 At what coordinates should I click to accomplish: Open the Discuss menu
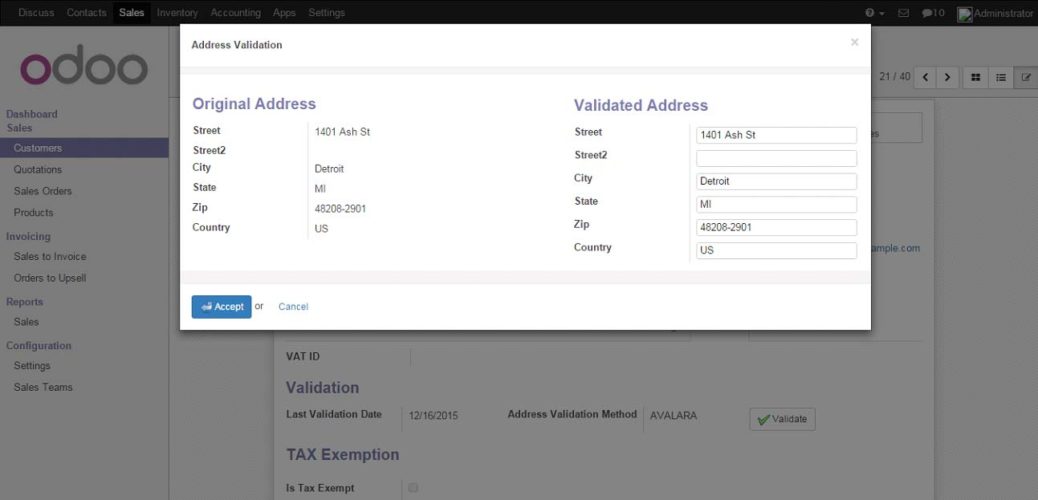point(36,13)
